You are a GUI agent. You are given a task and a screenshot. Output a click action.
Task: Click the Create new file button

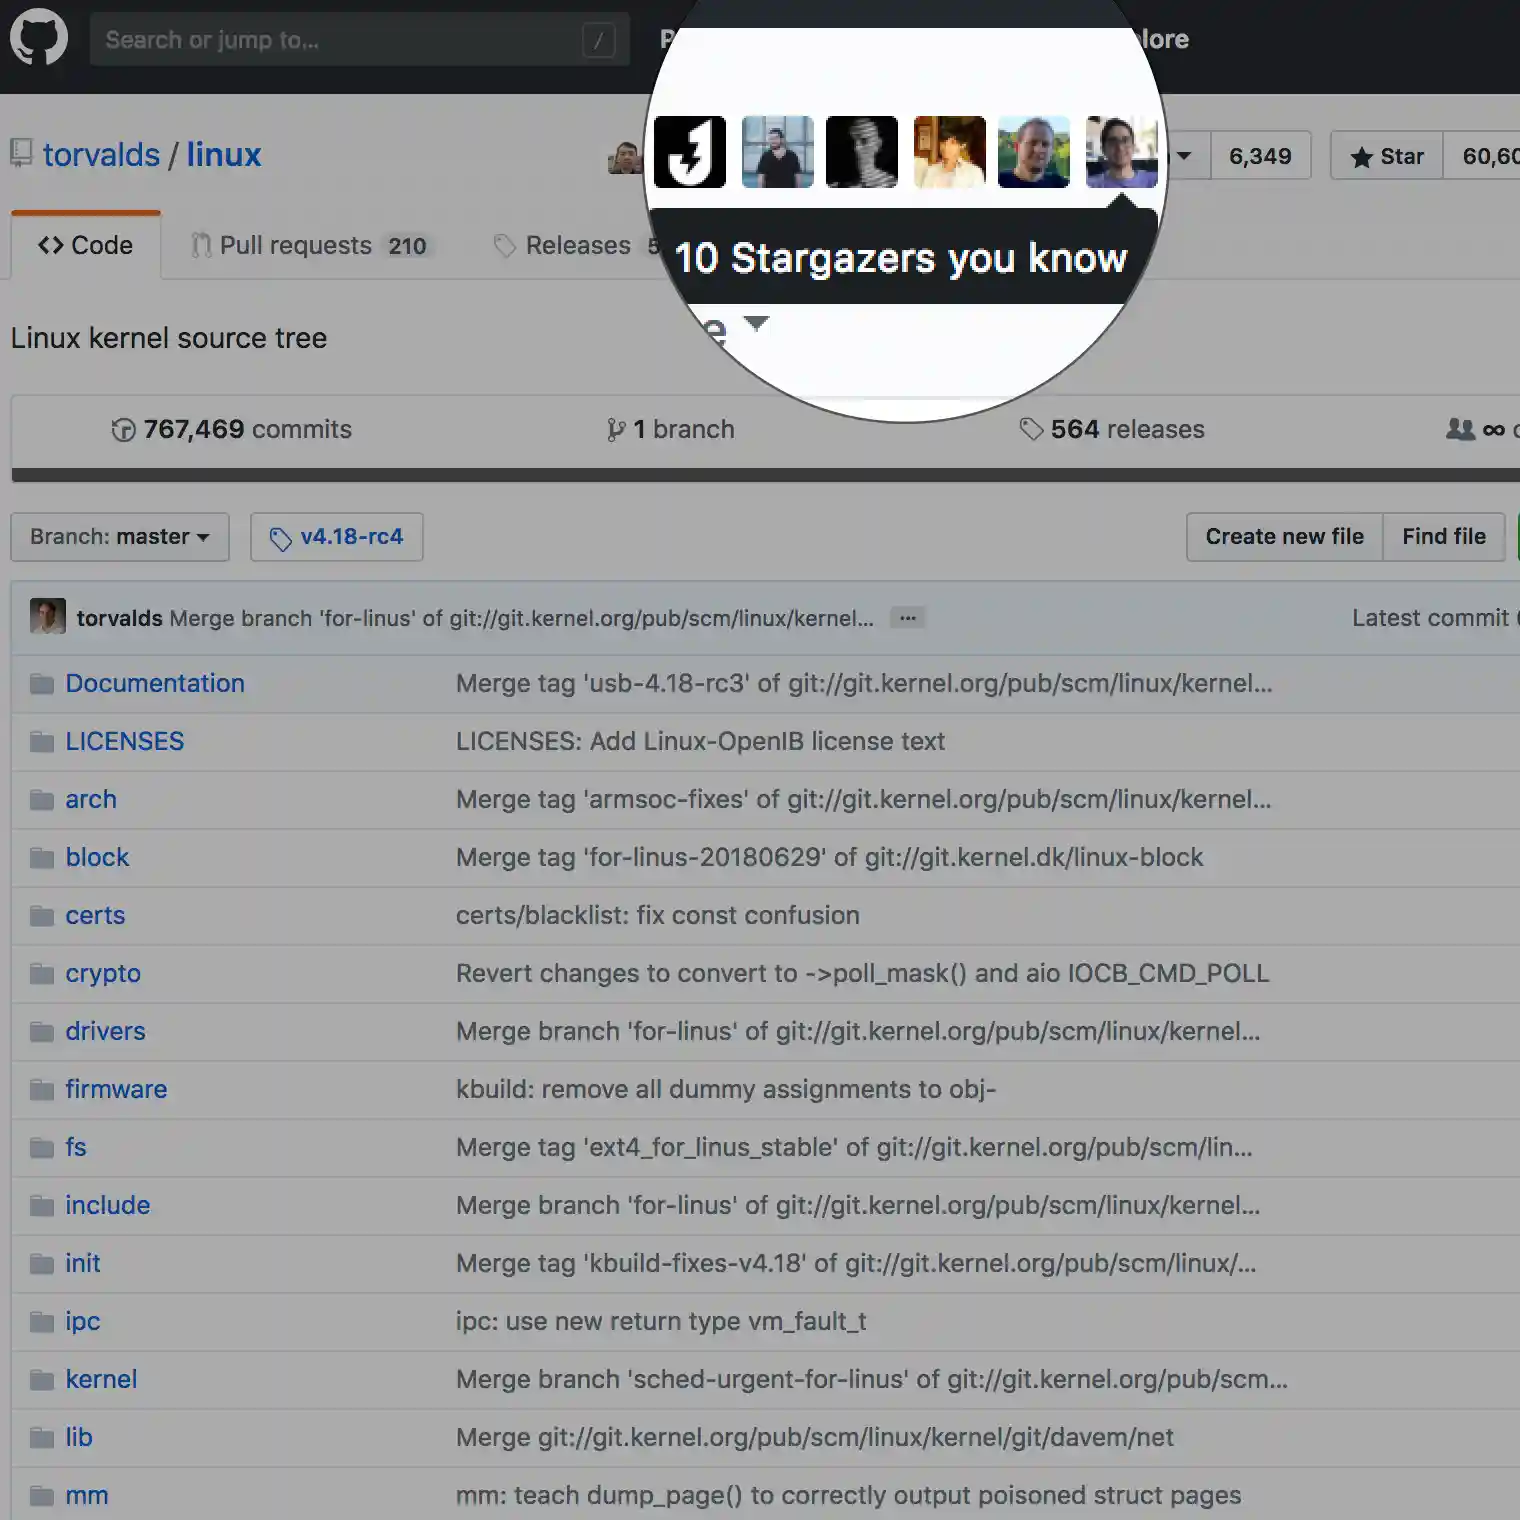point(1284,537)
